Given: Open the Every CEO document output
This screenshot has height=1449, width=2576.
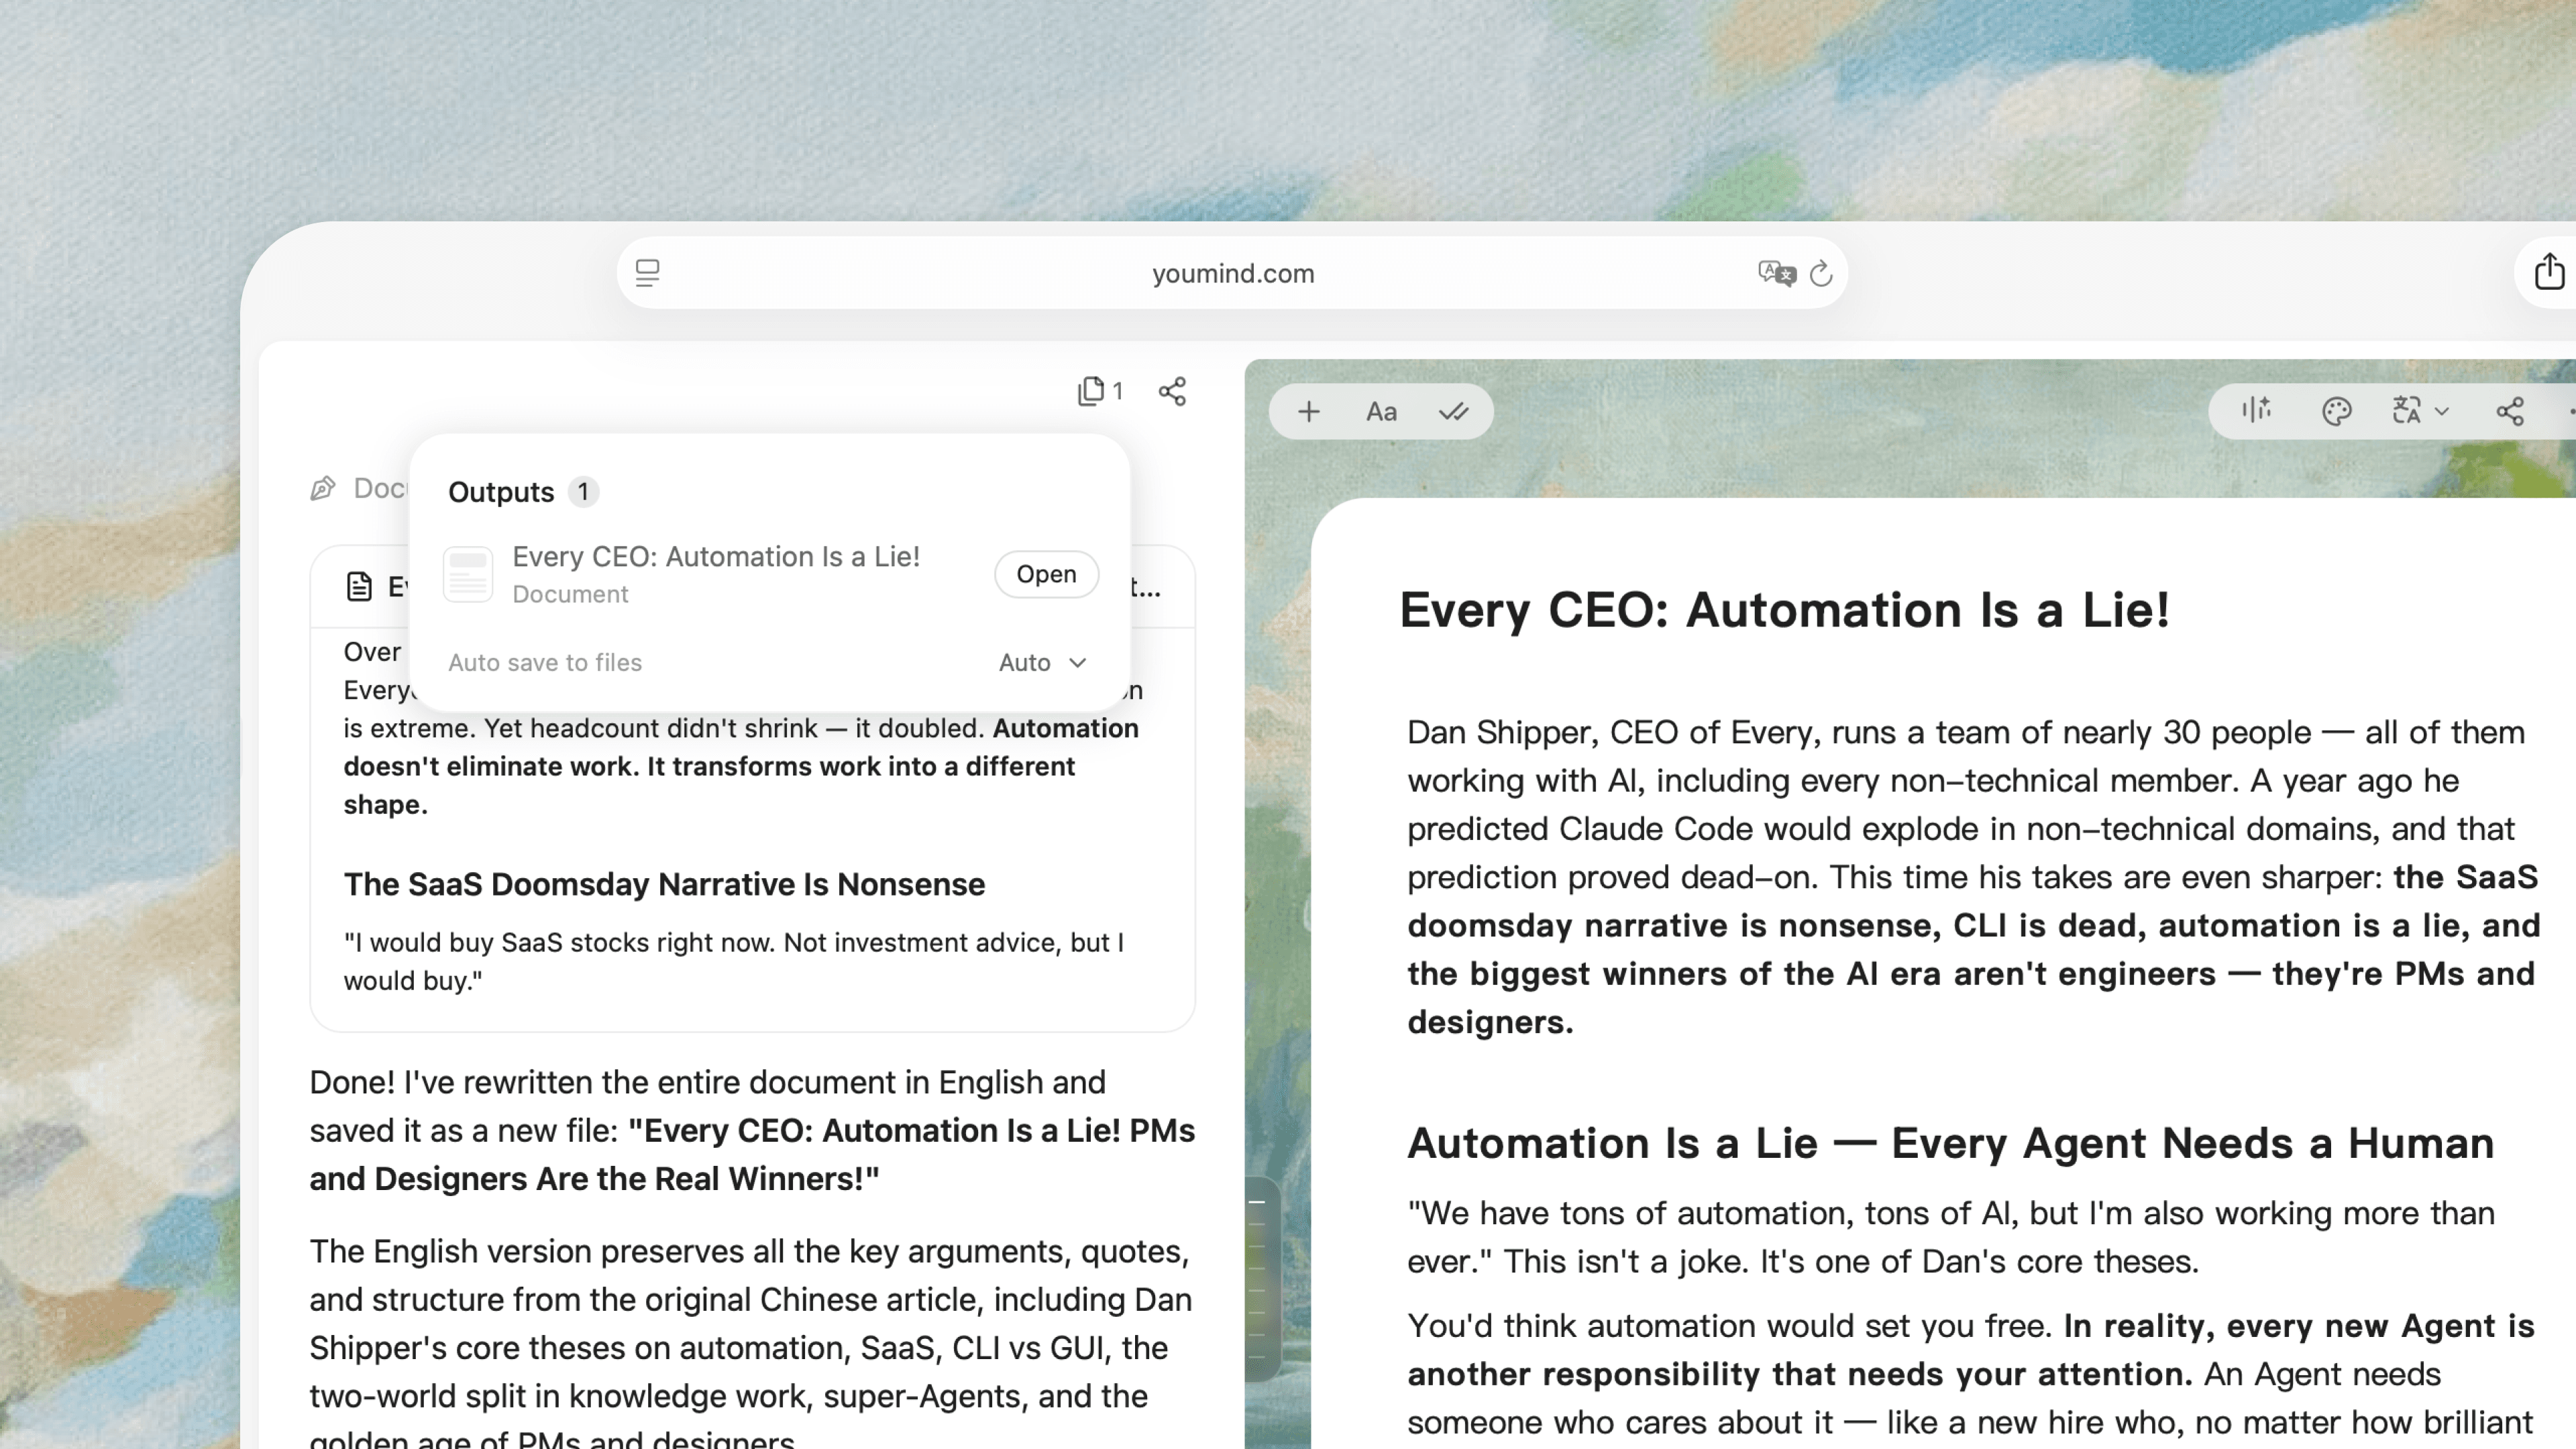Looking at the screenshot, I should [1046, 574].
